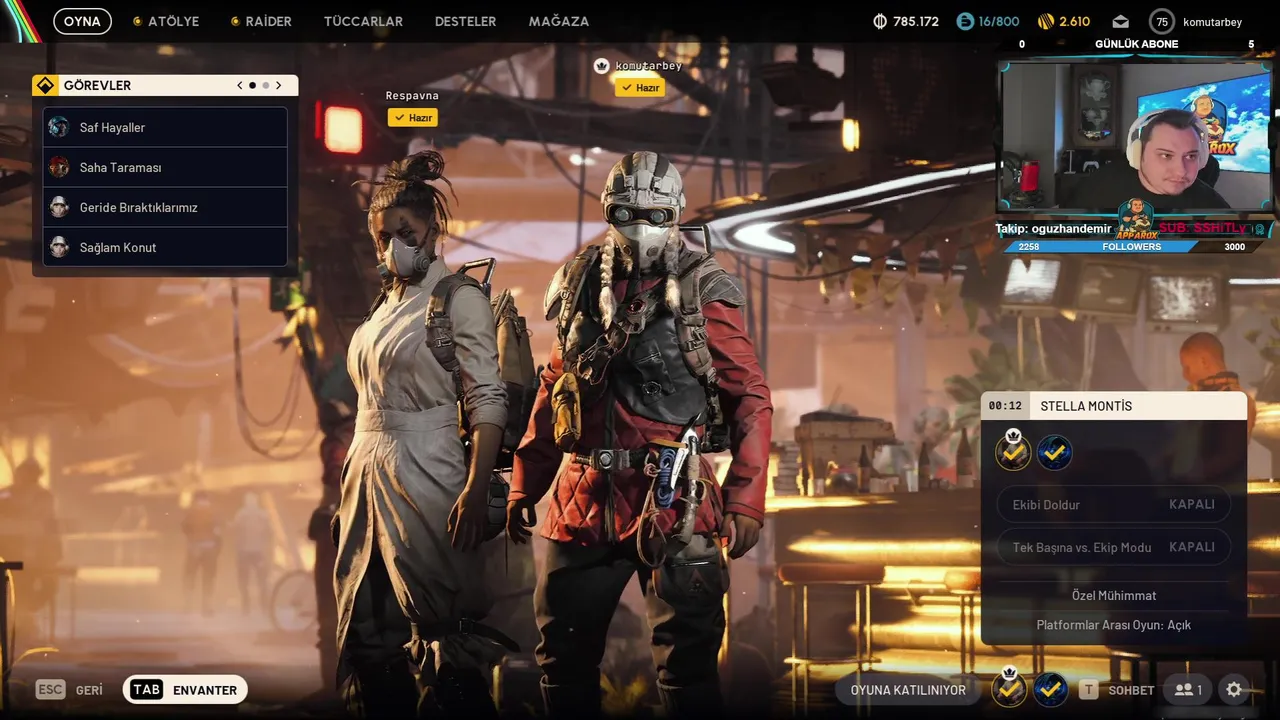Image resolution: width=1280 pixels, height=720 pixels.
Task: Open the Saf Hayaller quest
Action: (165, 127)
